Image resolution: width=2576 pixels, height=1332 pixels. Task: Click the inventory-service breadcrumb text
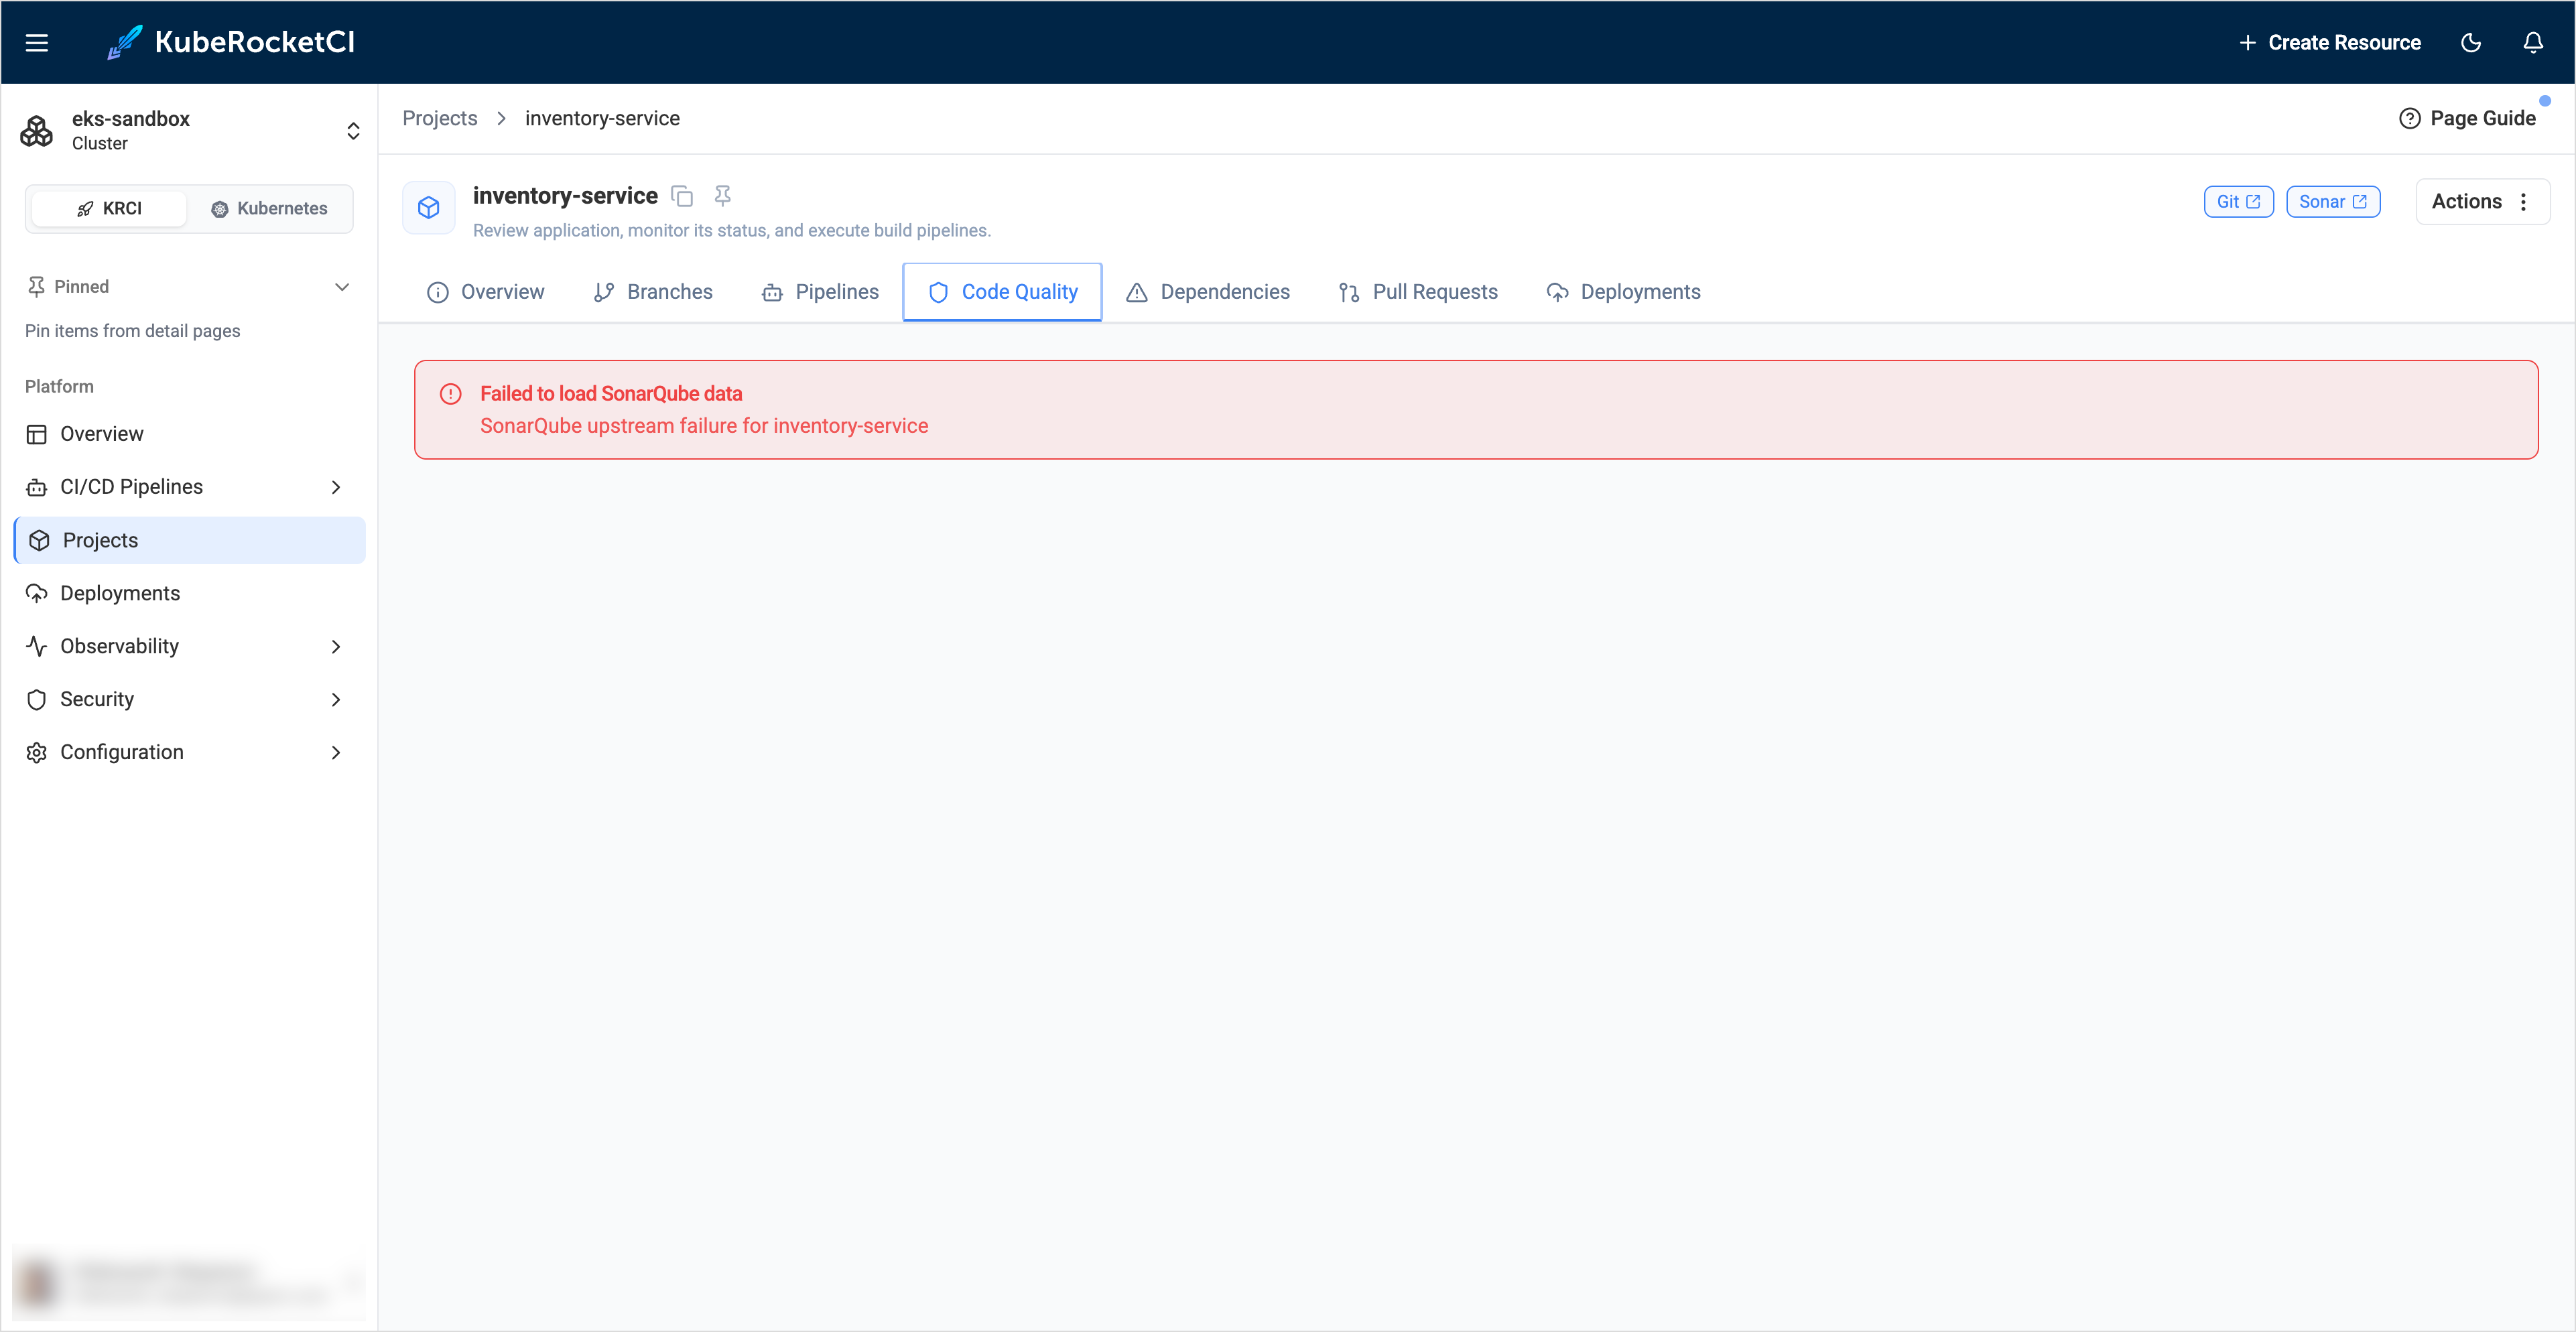602,118
